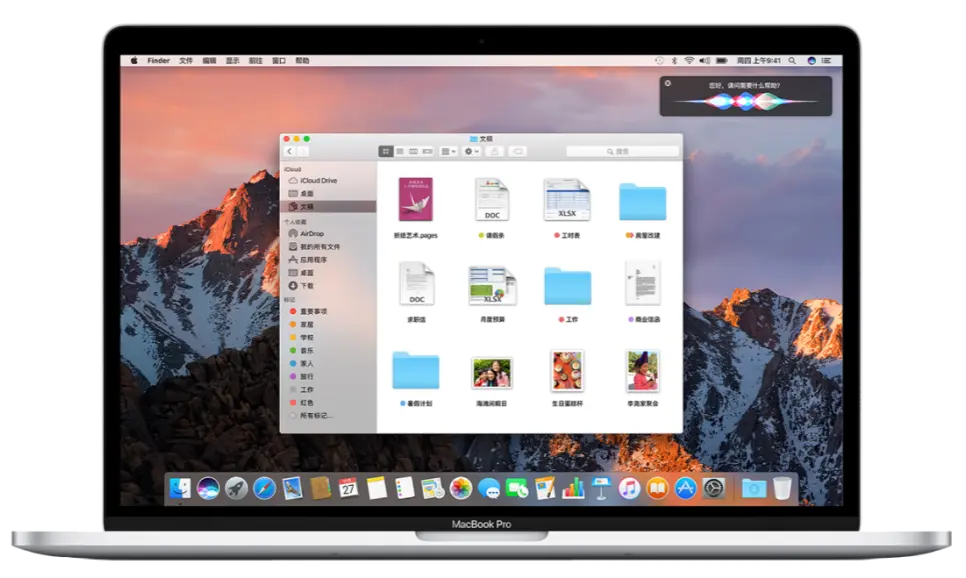The height and width of the screenshot is (578, 966).
Task: Open the arrange-by dropdown in toolbar
Action: [x=448, y=151]
